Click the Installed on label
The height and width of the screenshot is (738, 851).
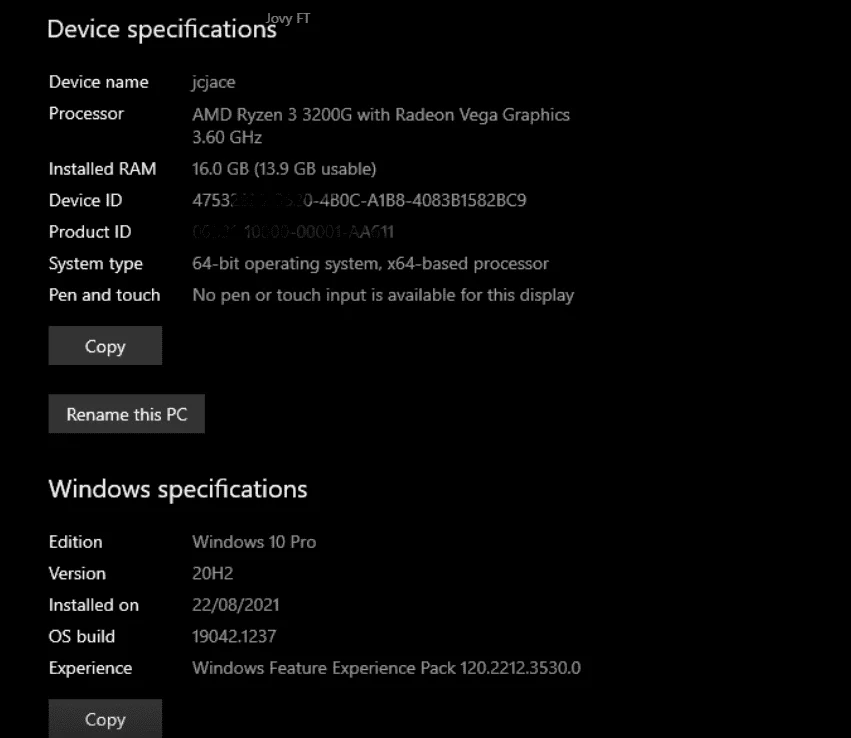click(93, 605)
